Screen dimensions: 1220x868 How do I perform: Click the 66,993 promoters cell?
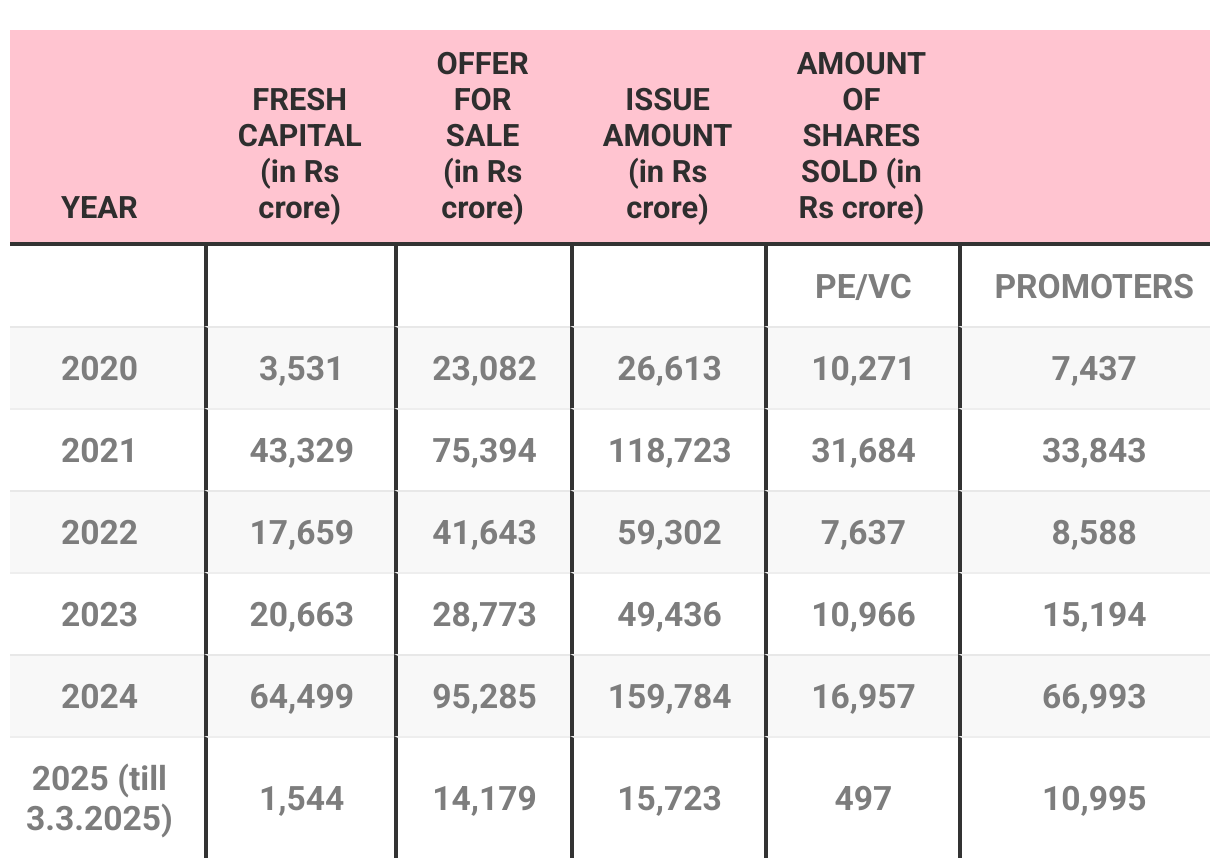click(1094, 696)
